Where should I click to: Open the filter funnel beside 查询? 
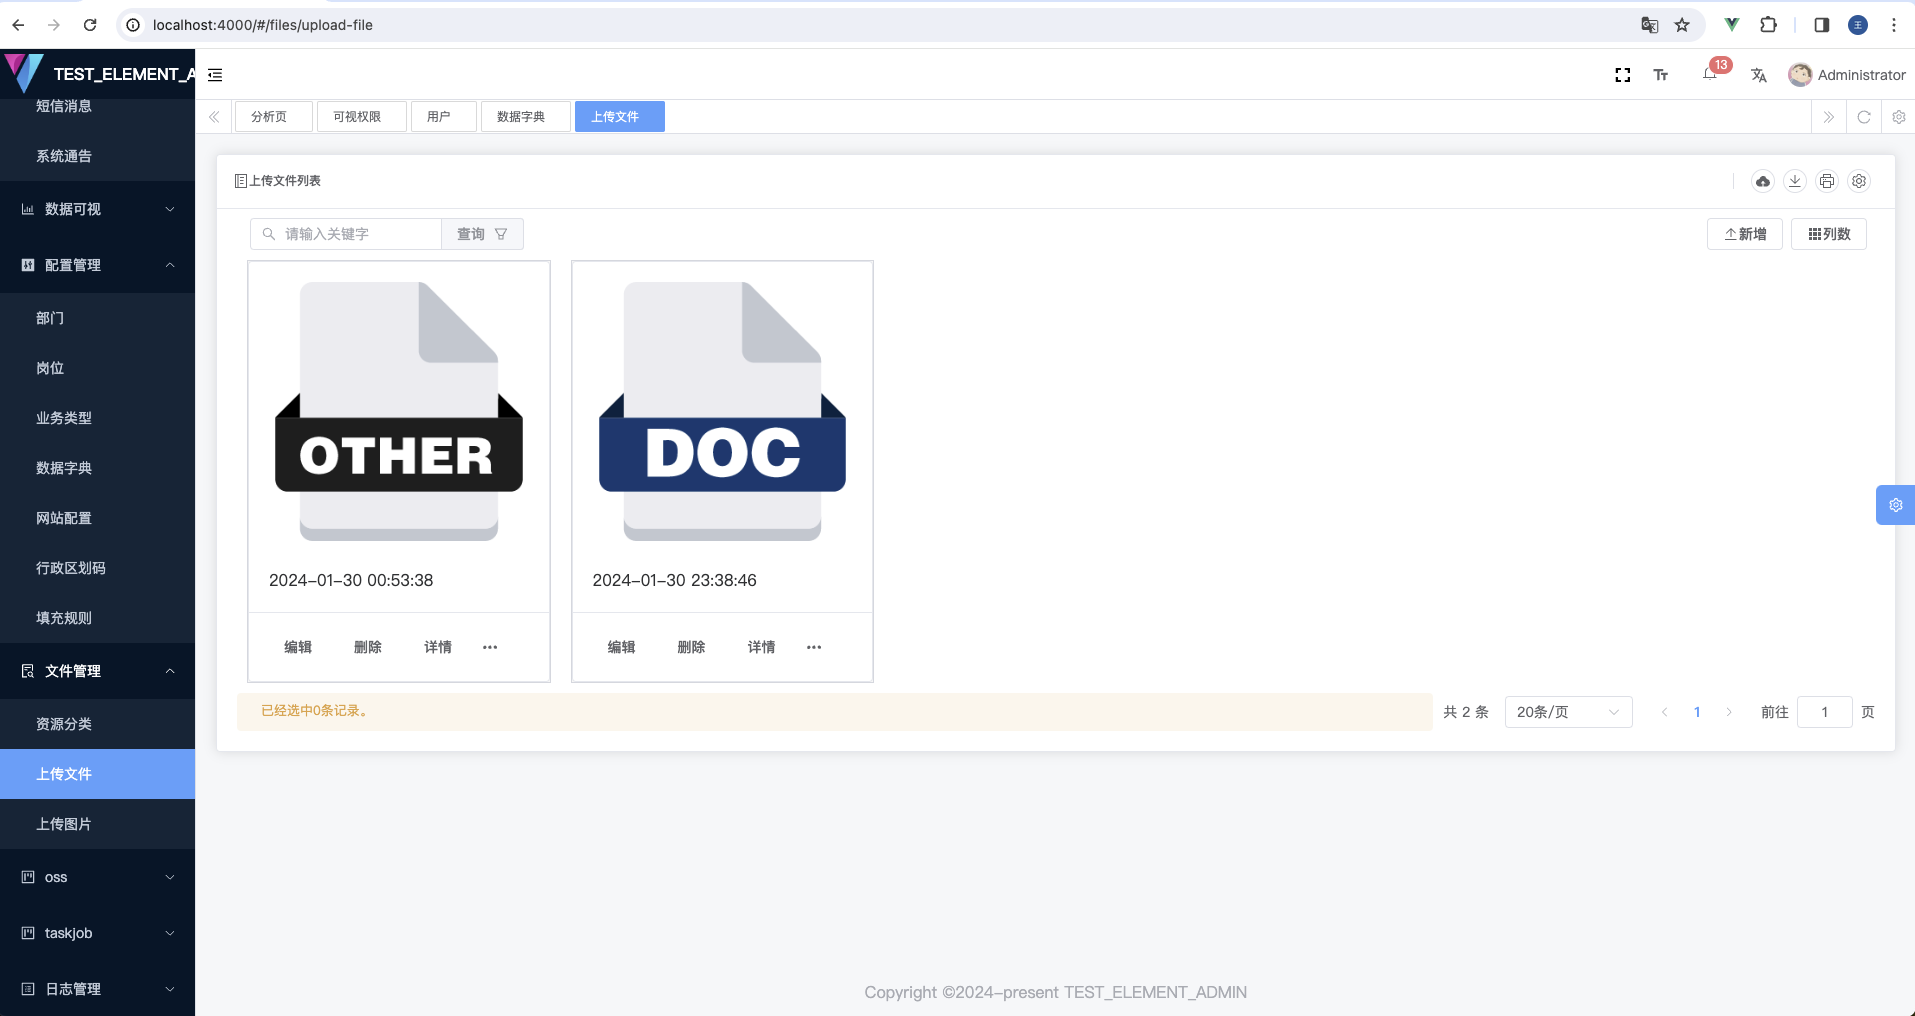pos(503,233)
